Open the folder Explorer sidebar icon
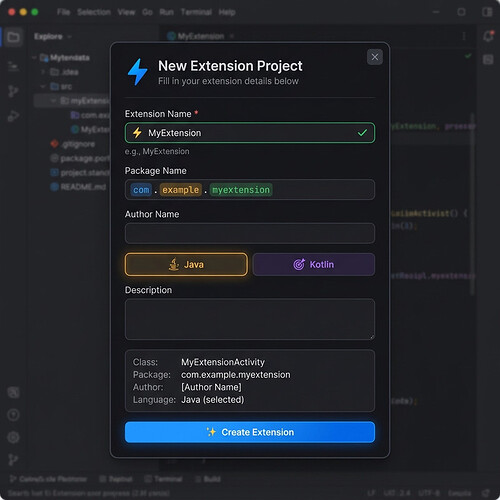 pyautogui.click(x=13, y=37)
